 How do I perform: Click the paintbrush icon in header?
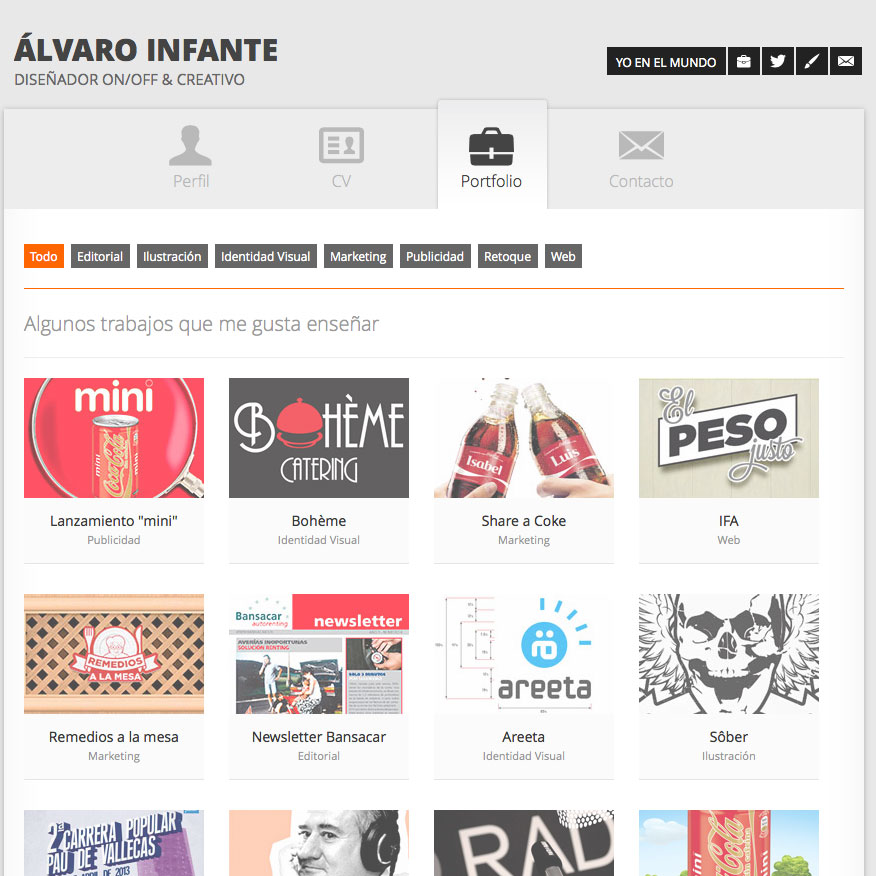point(812,61)
